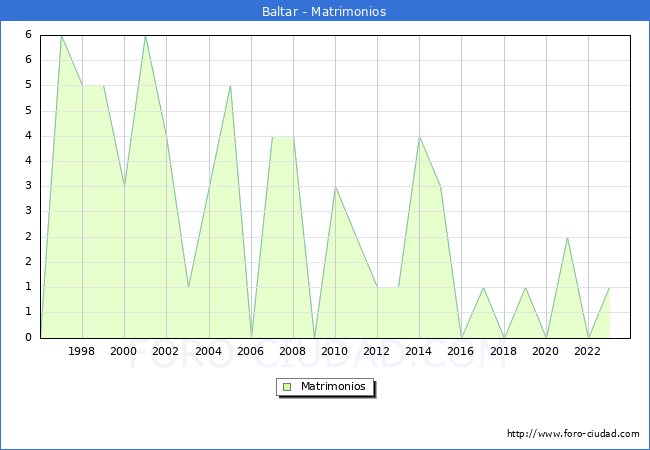Select the 2000 x-axis year label
The image size is (650, 450).
124,351
